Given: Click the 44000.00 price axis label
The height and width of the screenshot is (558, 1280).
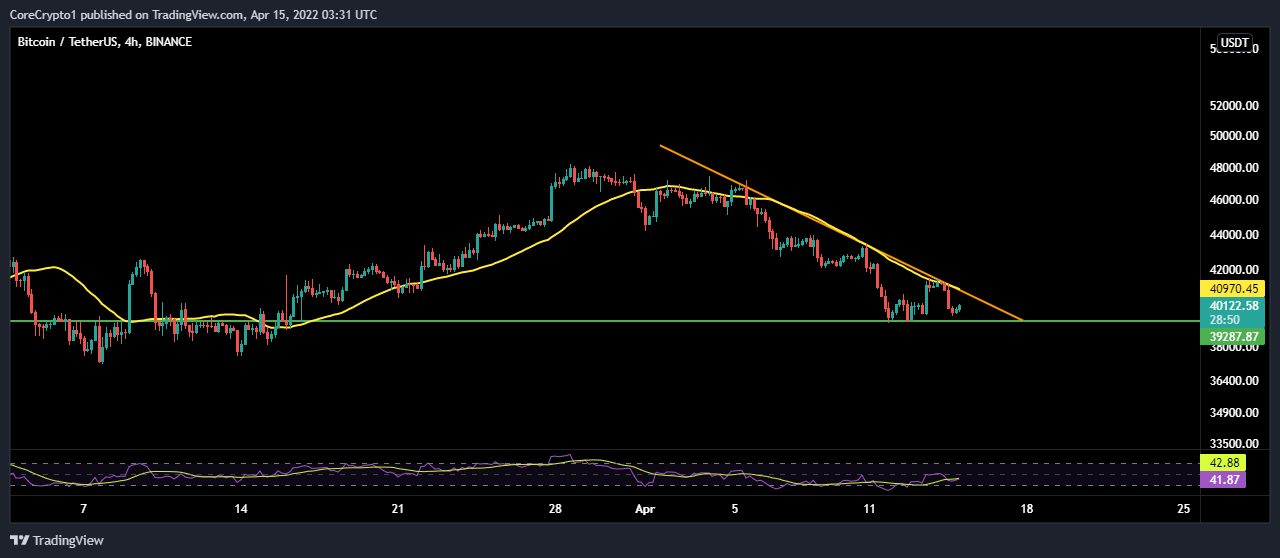Looking at the screenshot, I should (x=1233, y=235).
